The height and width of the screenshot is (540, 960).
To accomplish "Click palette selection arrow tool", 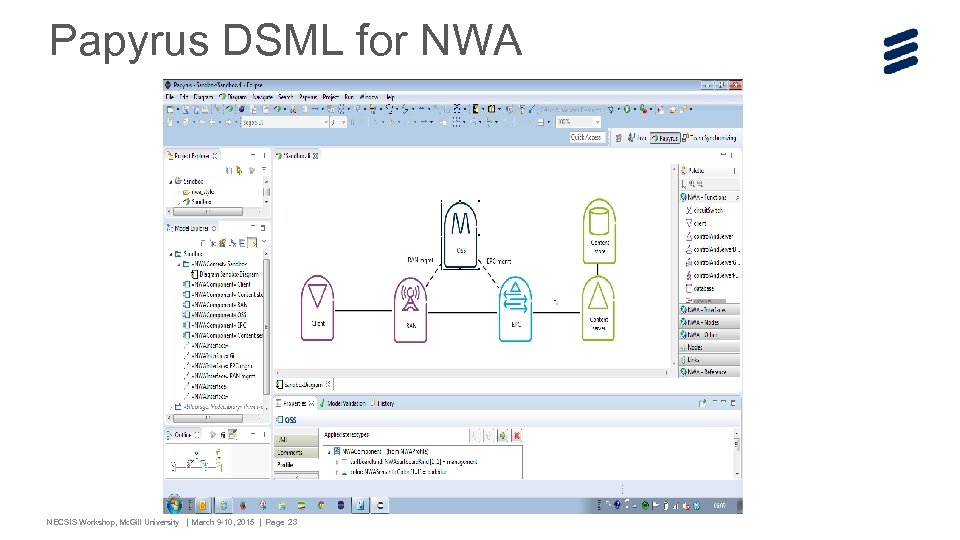I will pyautogui.click(x=684, y=184).
